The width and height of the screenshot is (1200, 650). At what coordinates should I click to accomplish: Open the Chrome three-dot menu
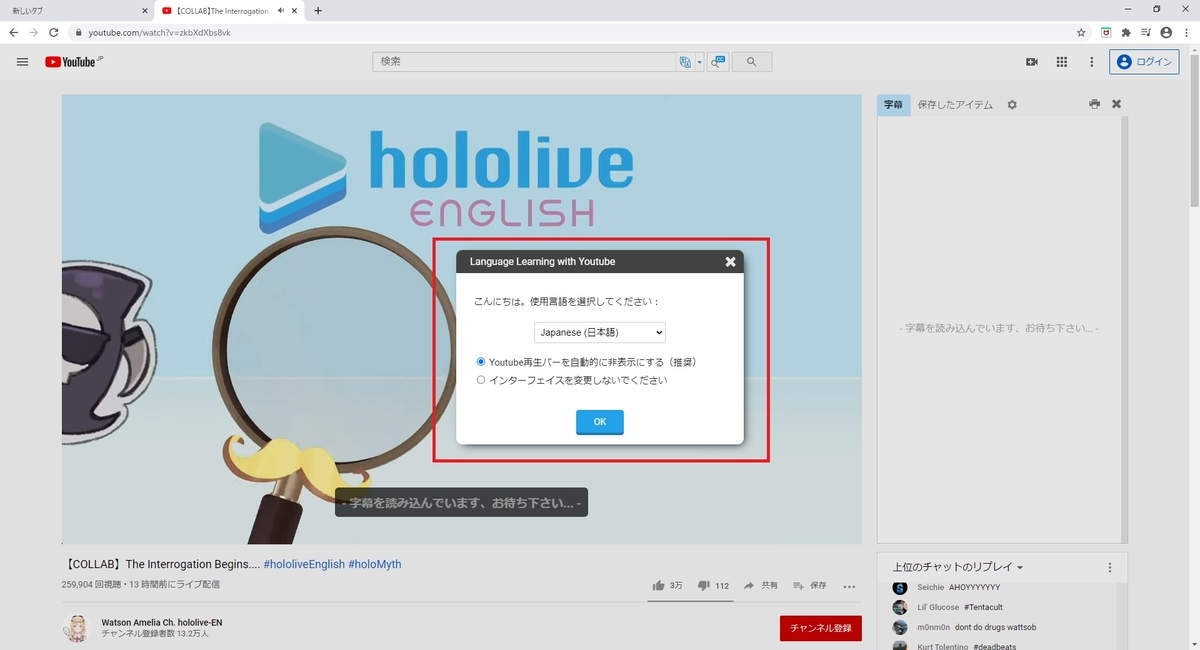1186,32
